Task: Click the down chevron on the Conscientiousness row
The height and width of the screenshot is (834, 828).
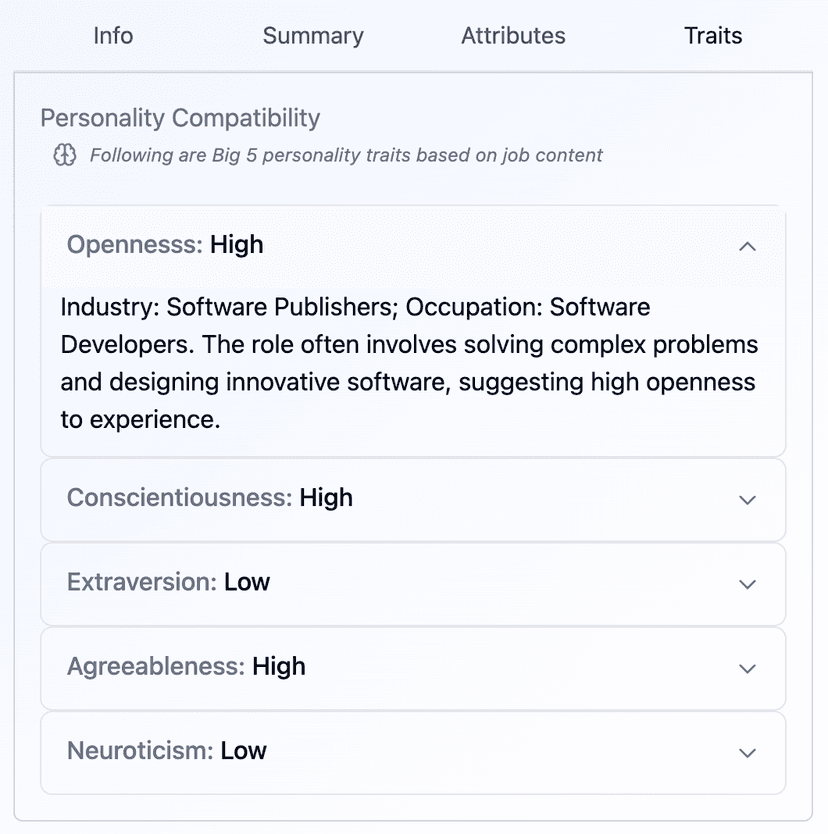Action: tap(747, 500)
